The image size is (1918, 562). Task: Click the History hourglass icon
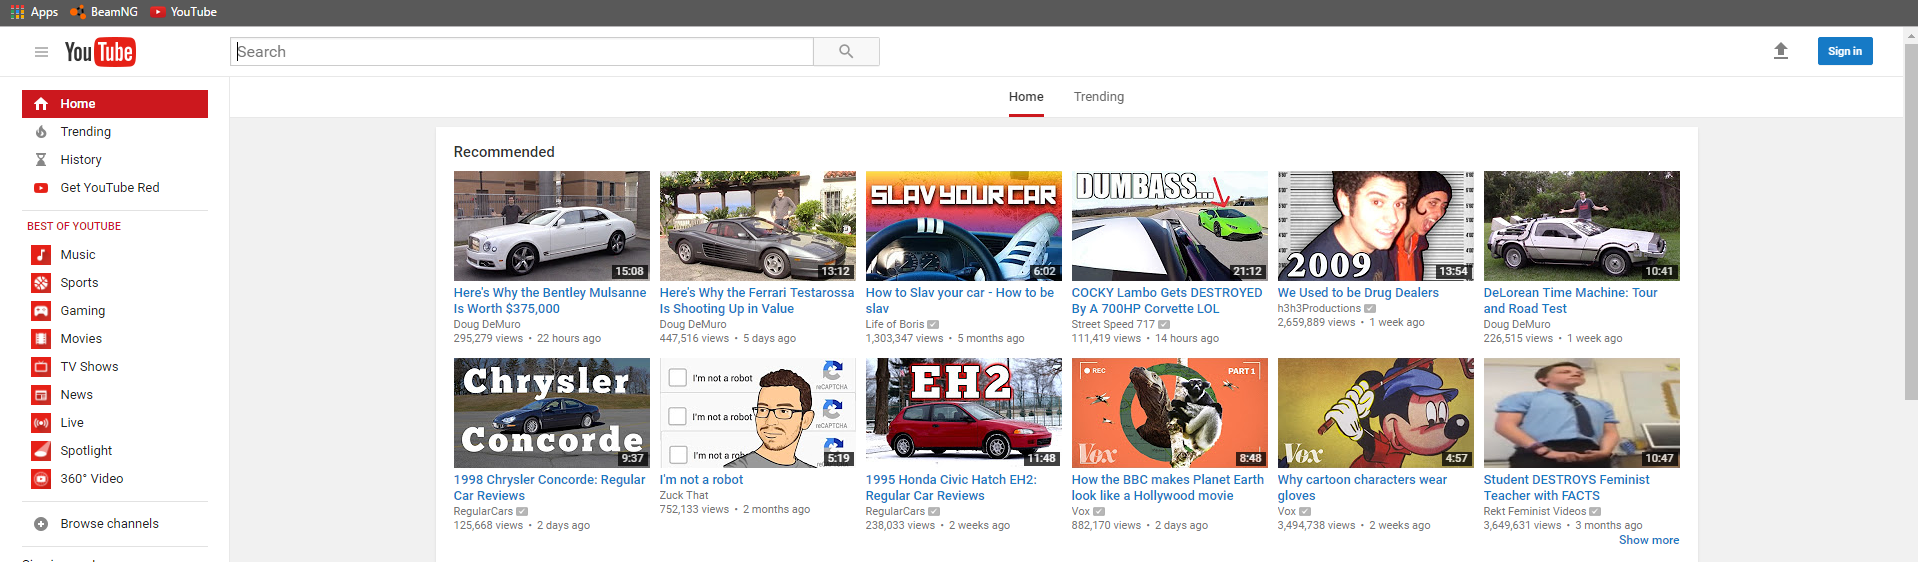tap(41, 160)
